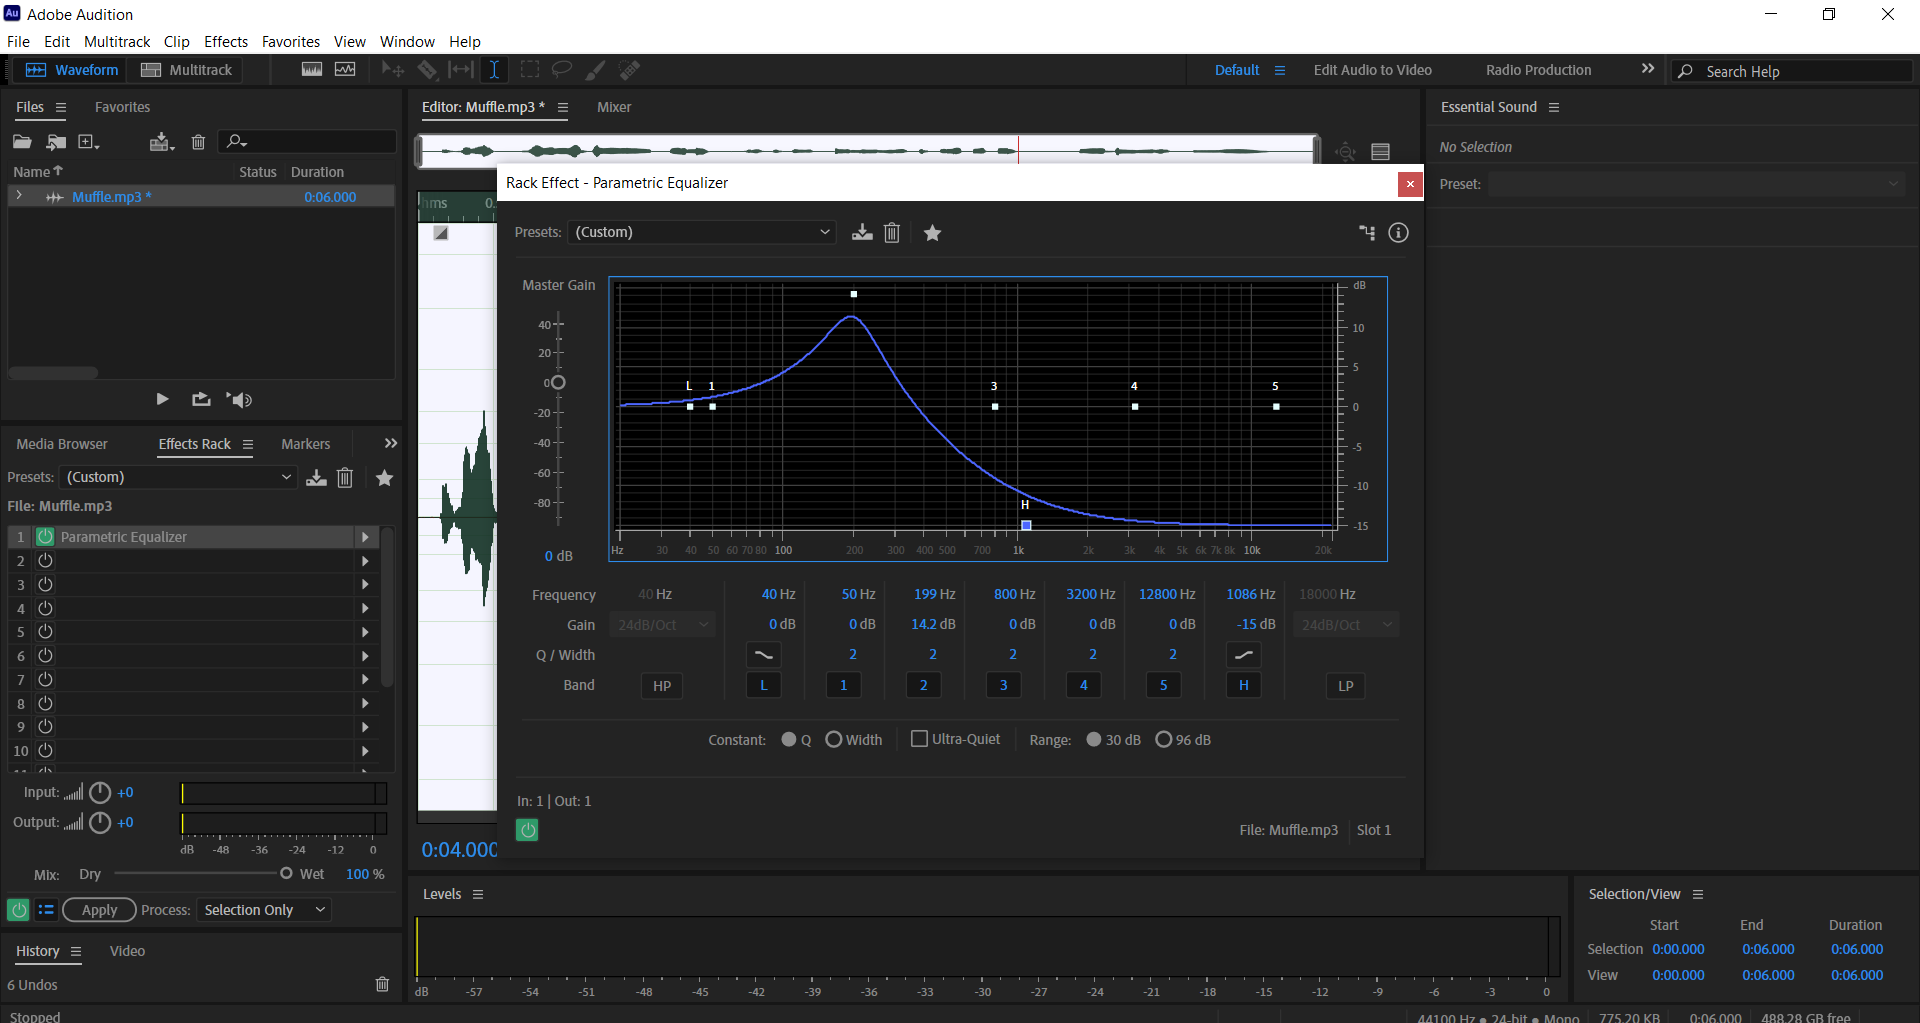Select the Move tool in the toolbar
Image resolution: width=1920 pixels, height=1023 pixels.
pyautogui.click(x=393, y=69)
